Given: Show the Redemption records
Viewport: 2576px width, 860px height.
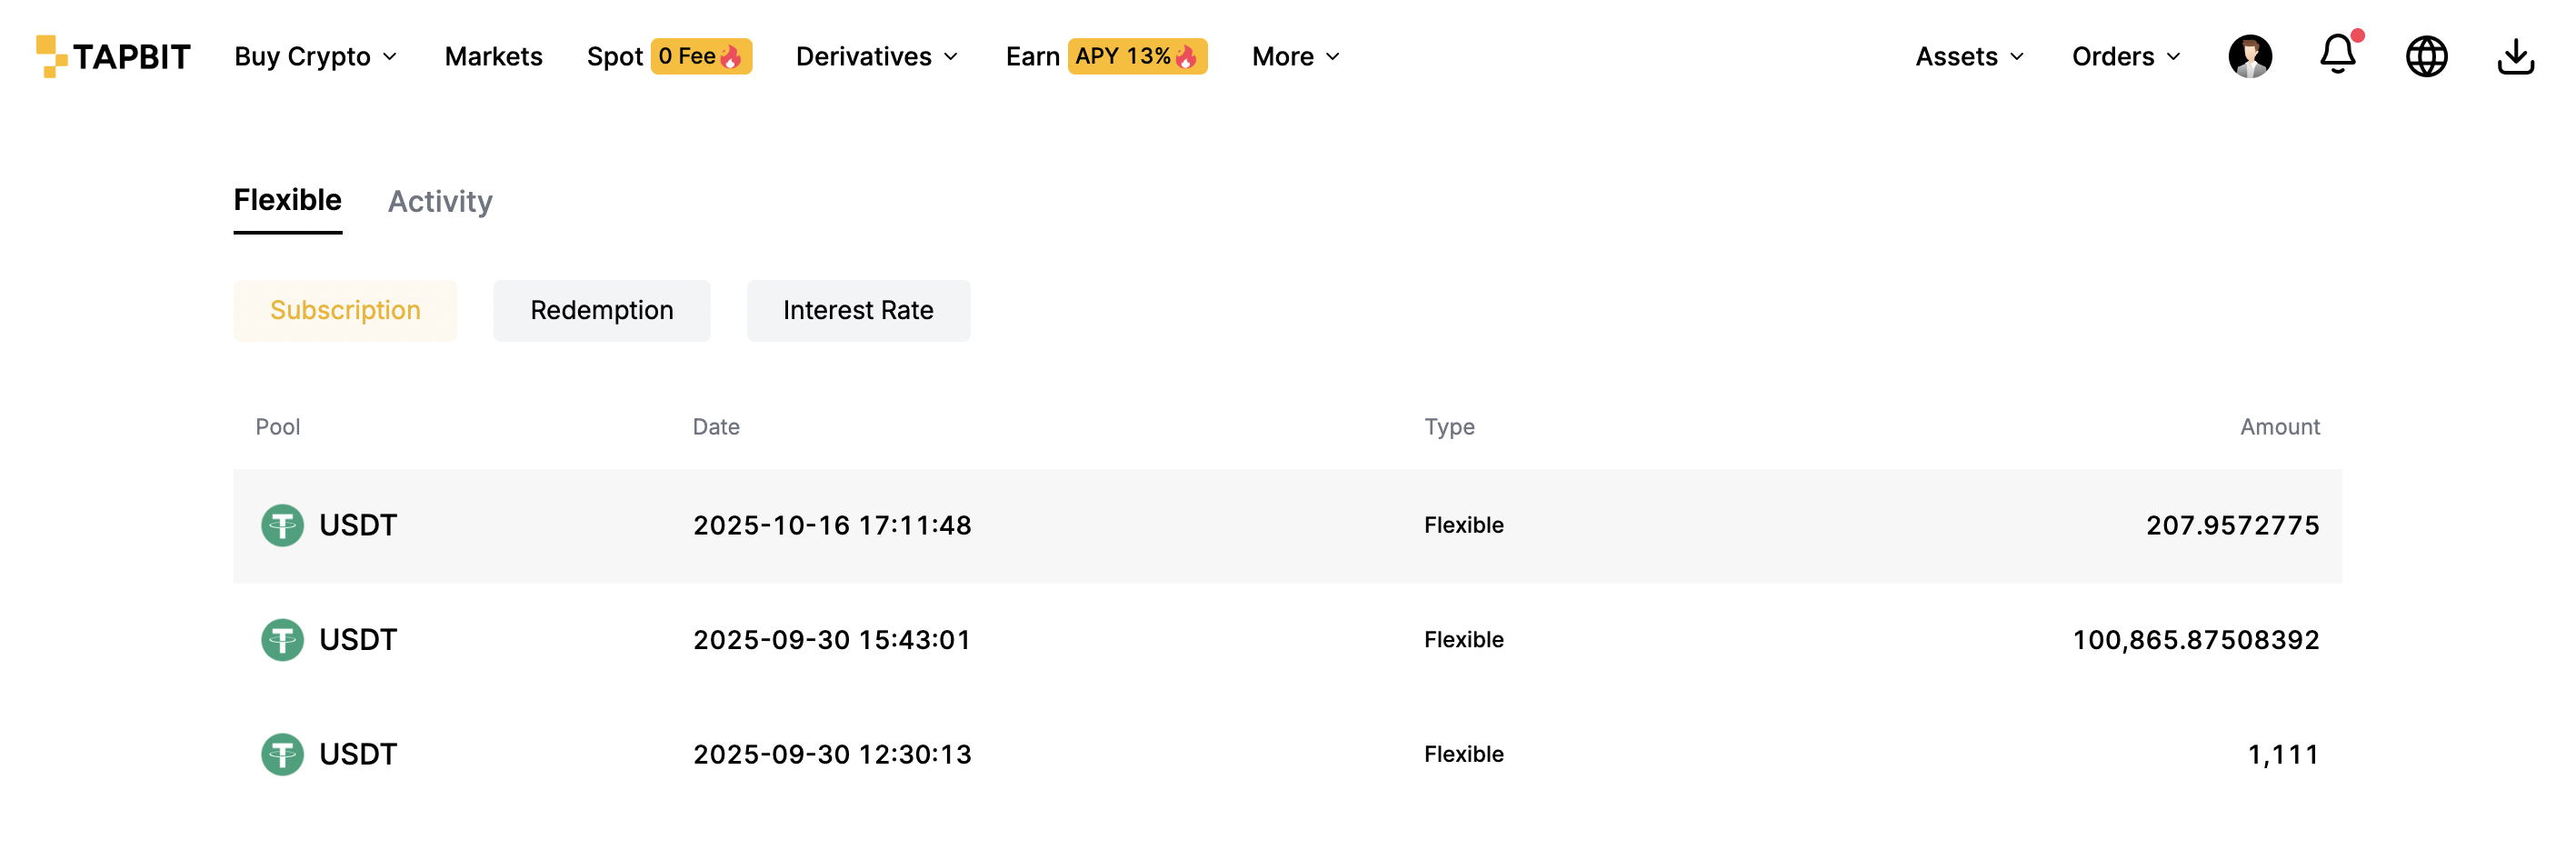Looking at the screenshot, I should pyautogui.click(x=602, y=311).
